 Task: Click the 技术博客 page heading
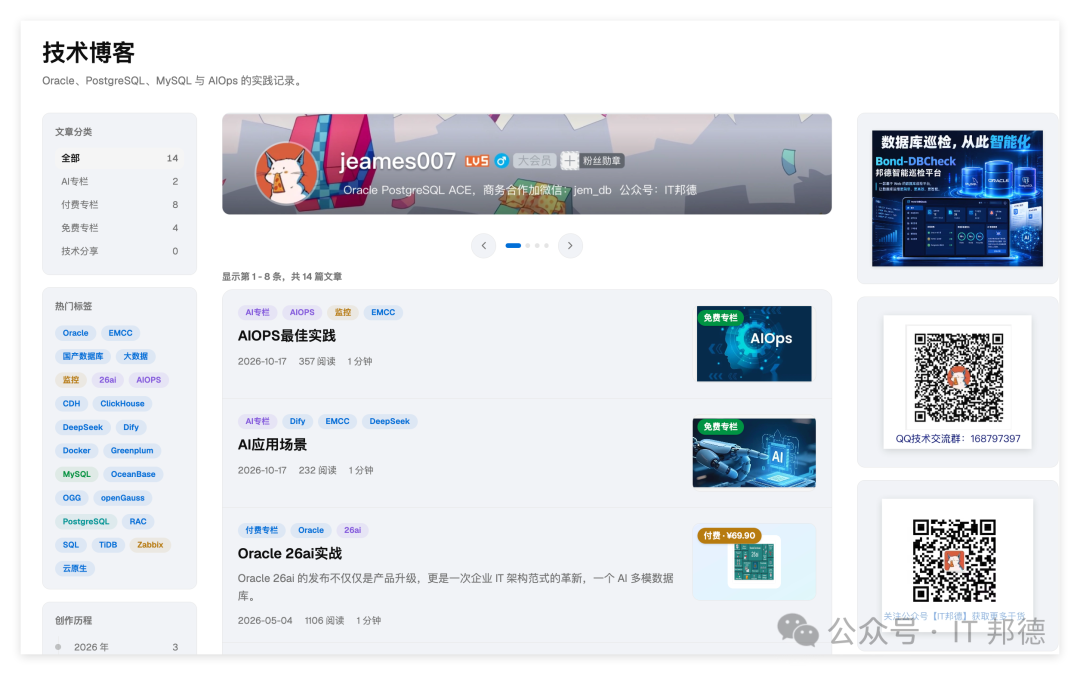pyautogui.click(x=88, y=52)
